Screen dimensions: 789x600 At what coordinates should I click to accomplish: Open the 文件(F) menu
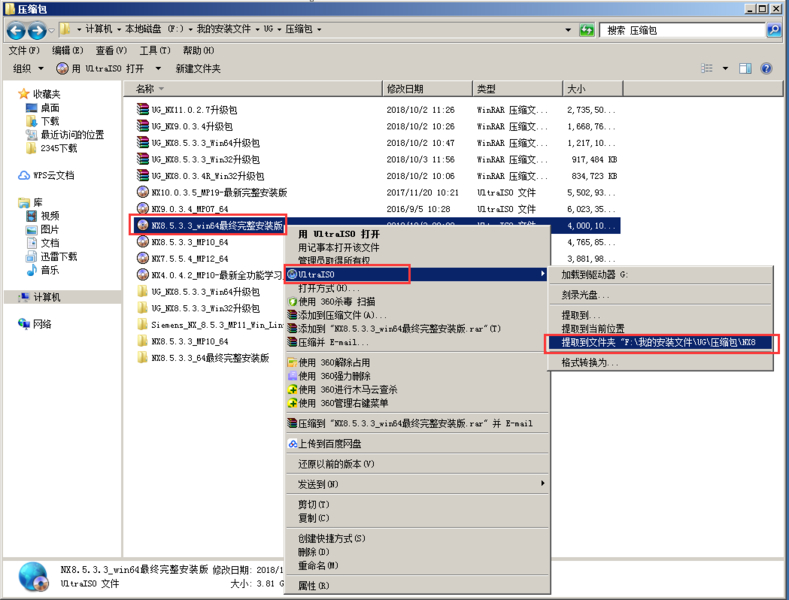click(24, 50)
